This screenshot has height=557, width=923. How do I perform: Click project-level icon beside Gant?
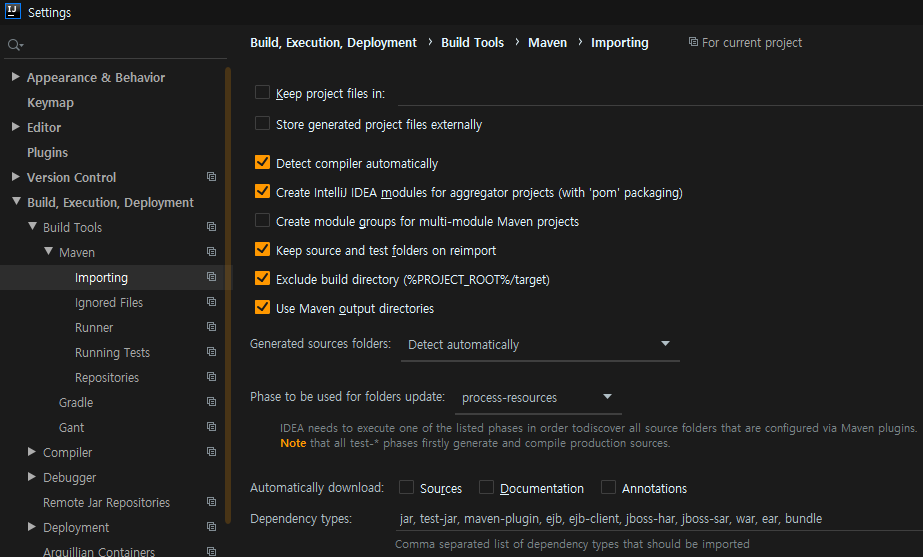click(211, 427)
